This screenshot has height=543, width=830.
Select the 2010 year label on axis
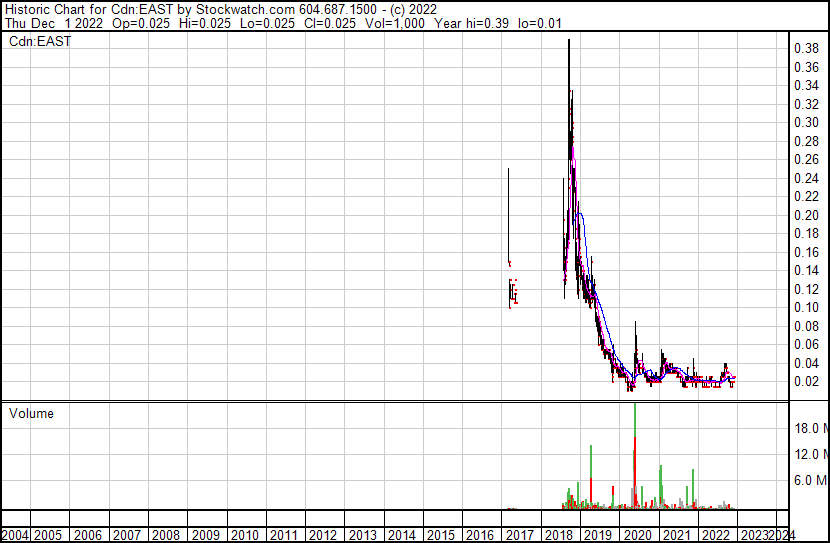pos(245,535)
